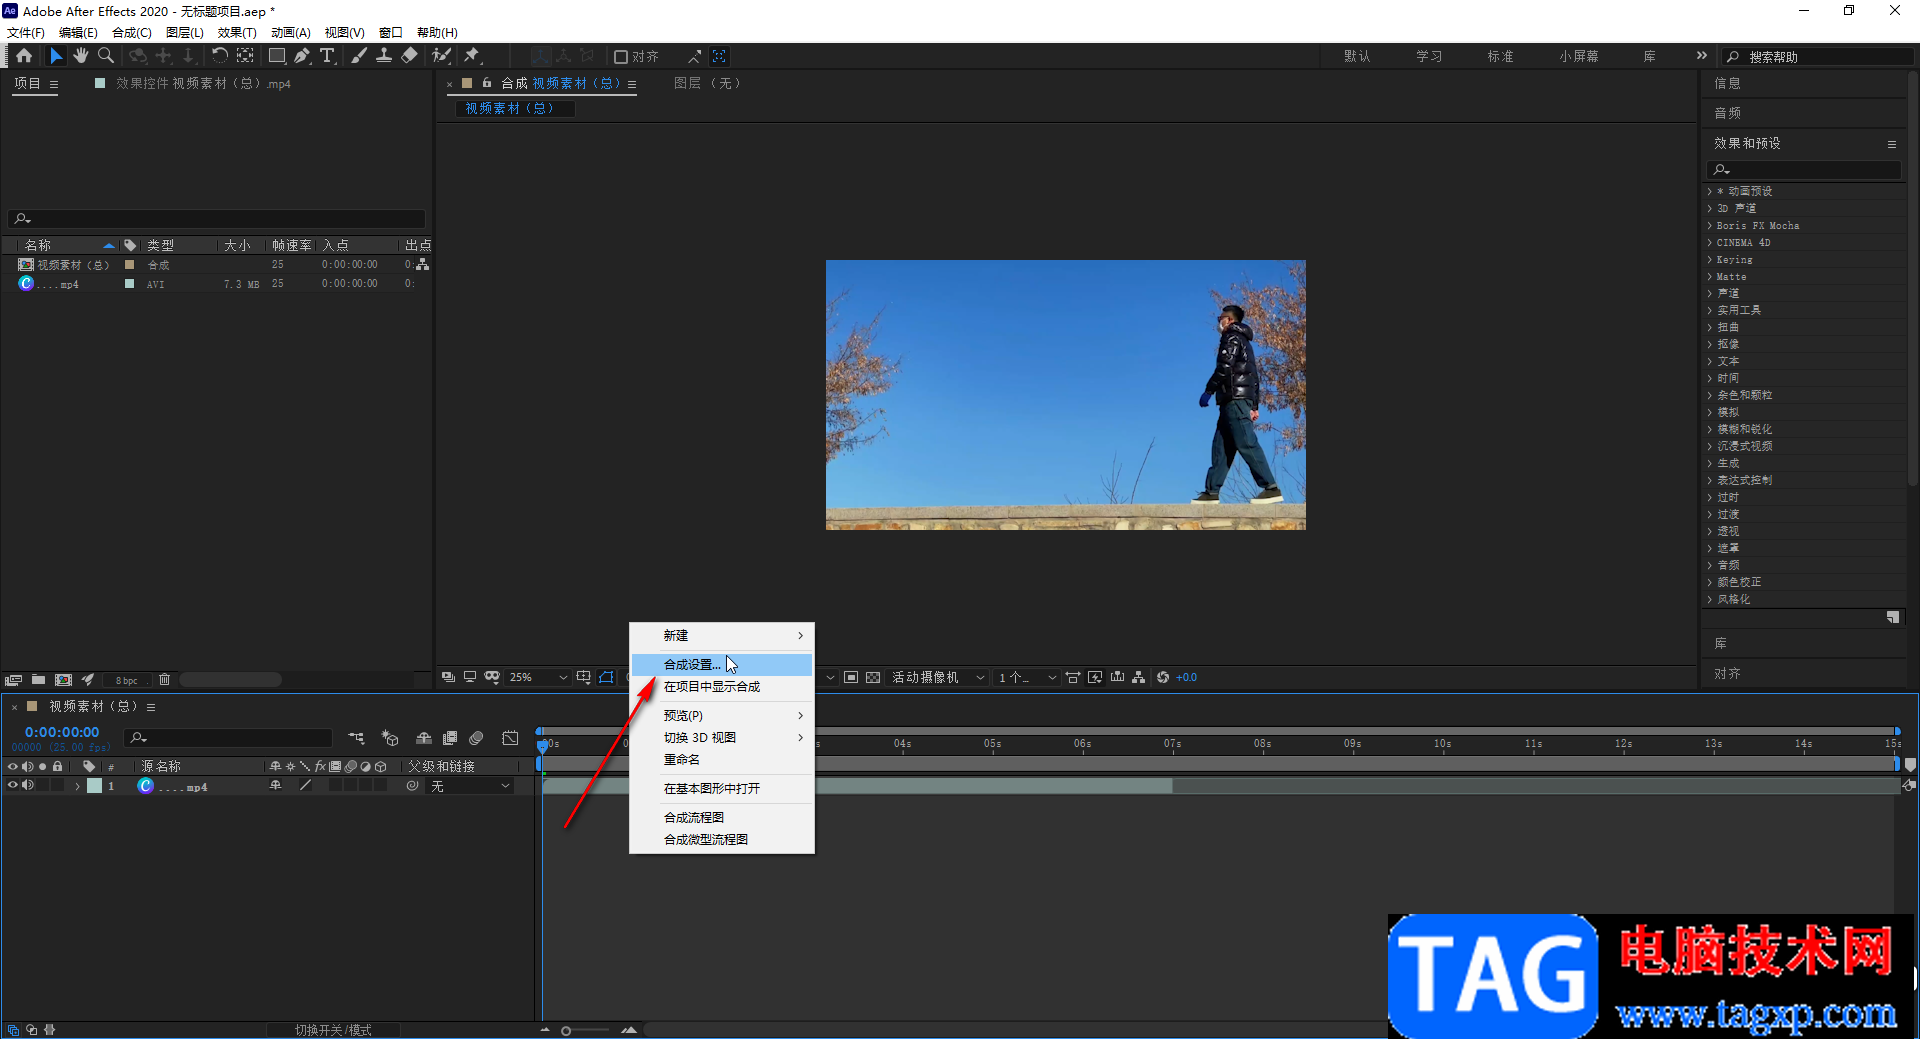Click the composition mini-flowchart icon in timeline
The height and width of the screenshot is (1039, 1920).
[357, 738]
